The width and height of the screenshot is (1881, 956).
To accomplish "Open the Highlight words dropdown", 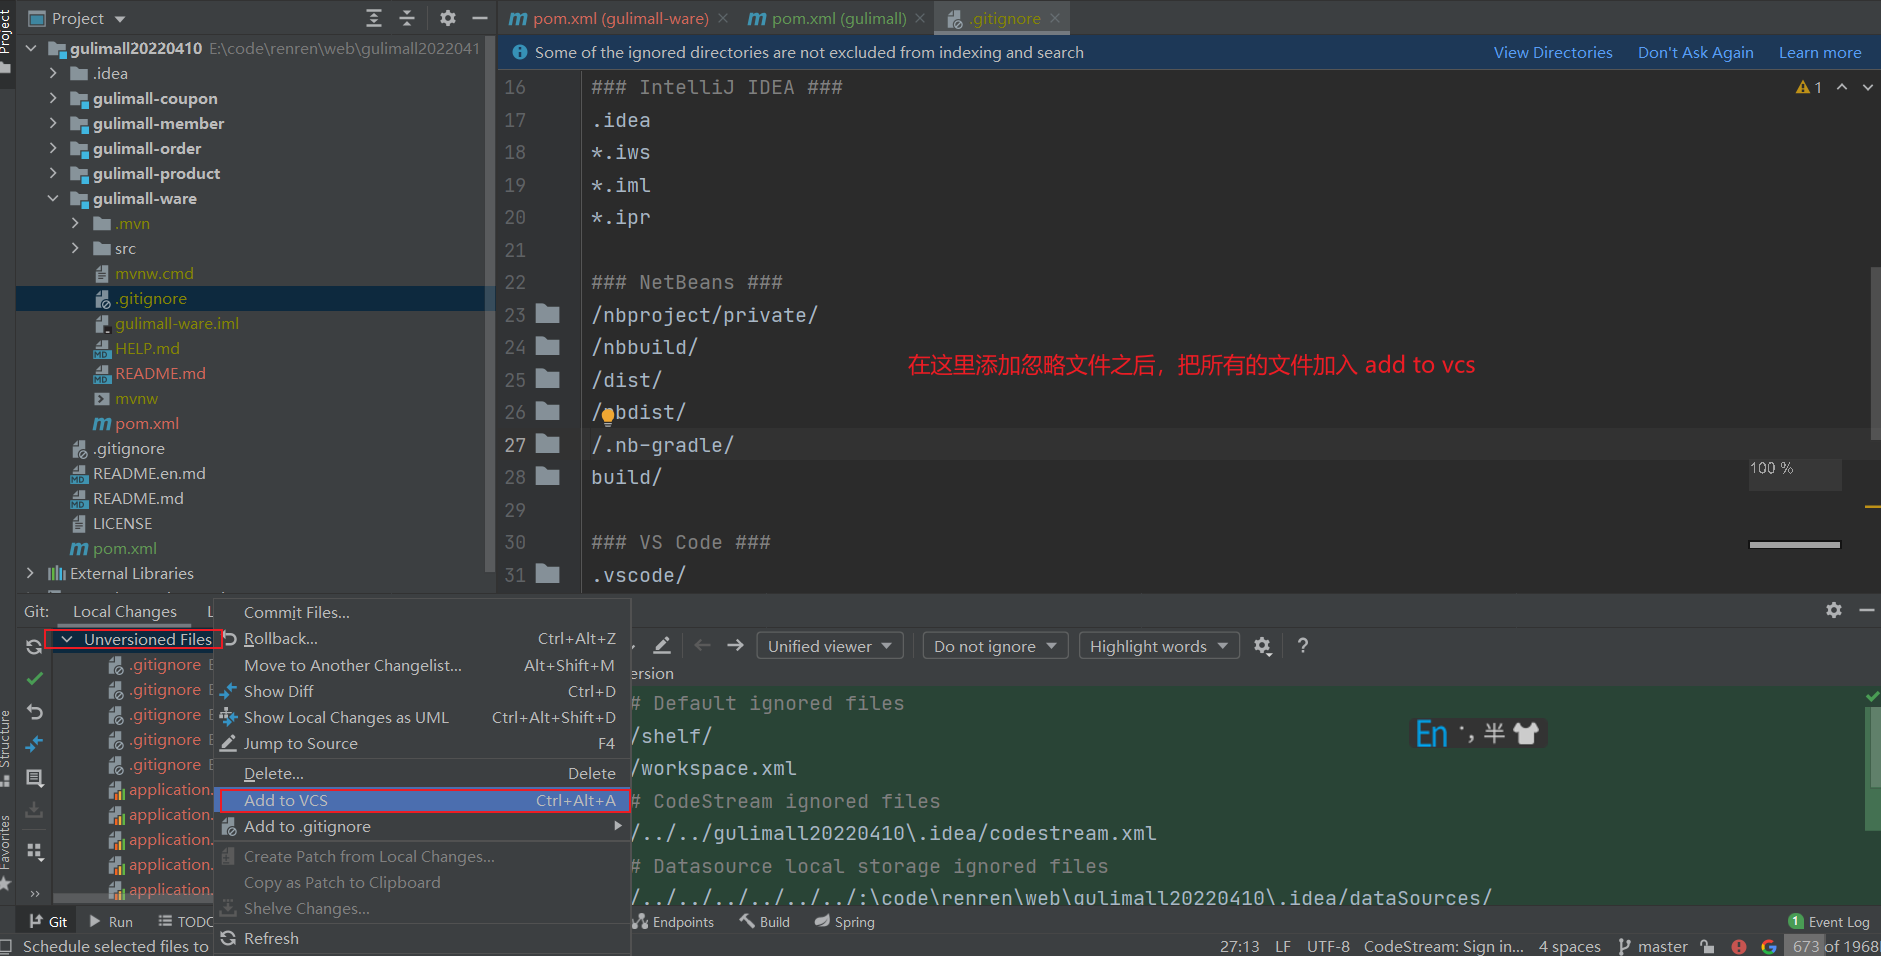I will (1159, 646).
